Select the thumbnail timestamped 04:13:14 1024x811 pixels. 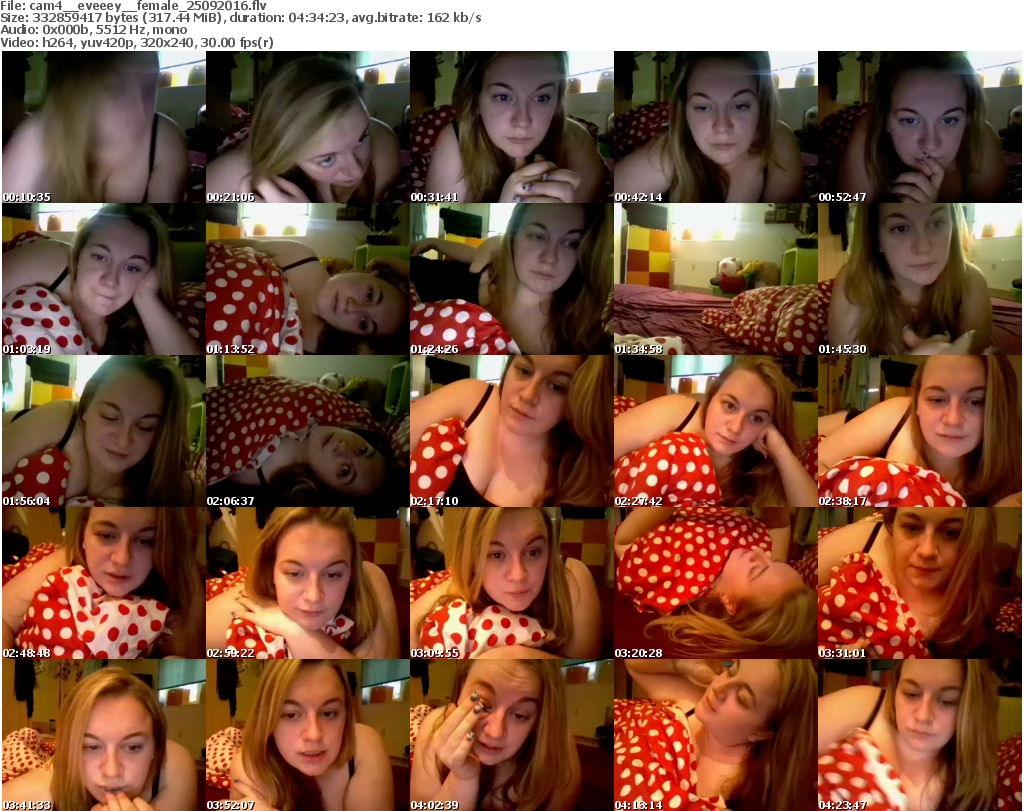716,735
